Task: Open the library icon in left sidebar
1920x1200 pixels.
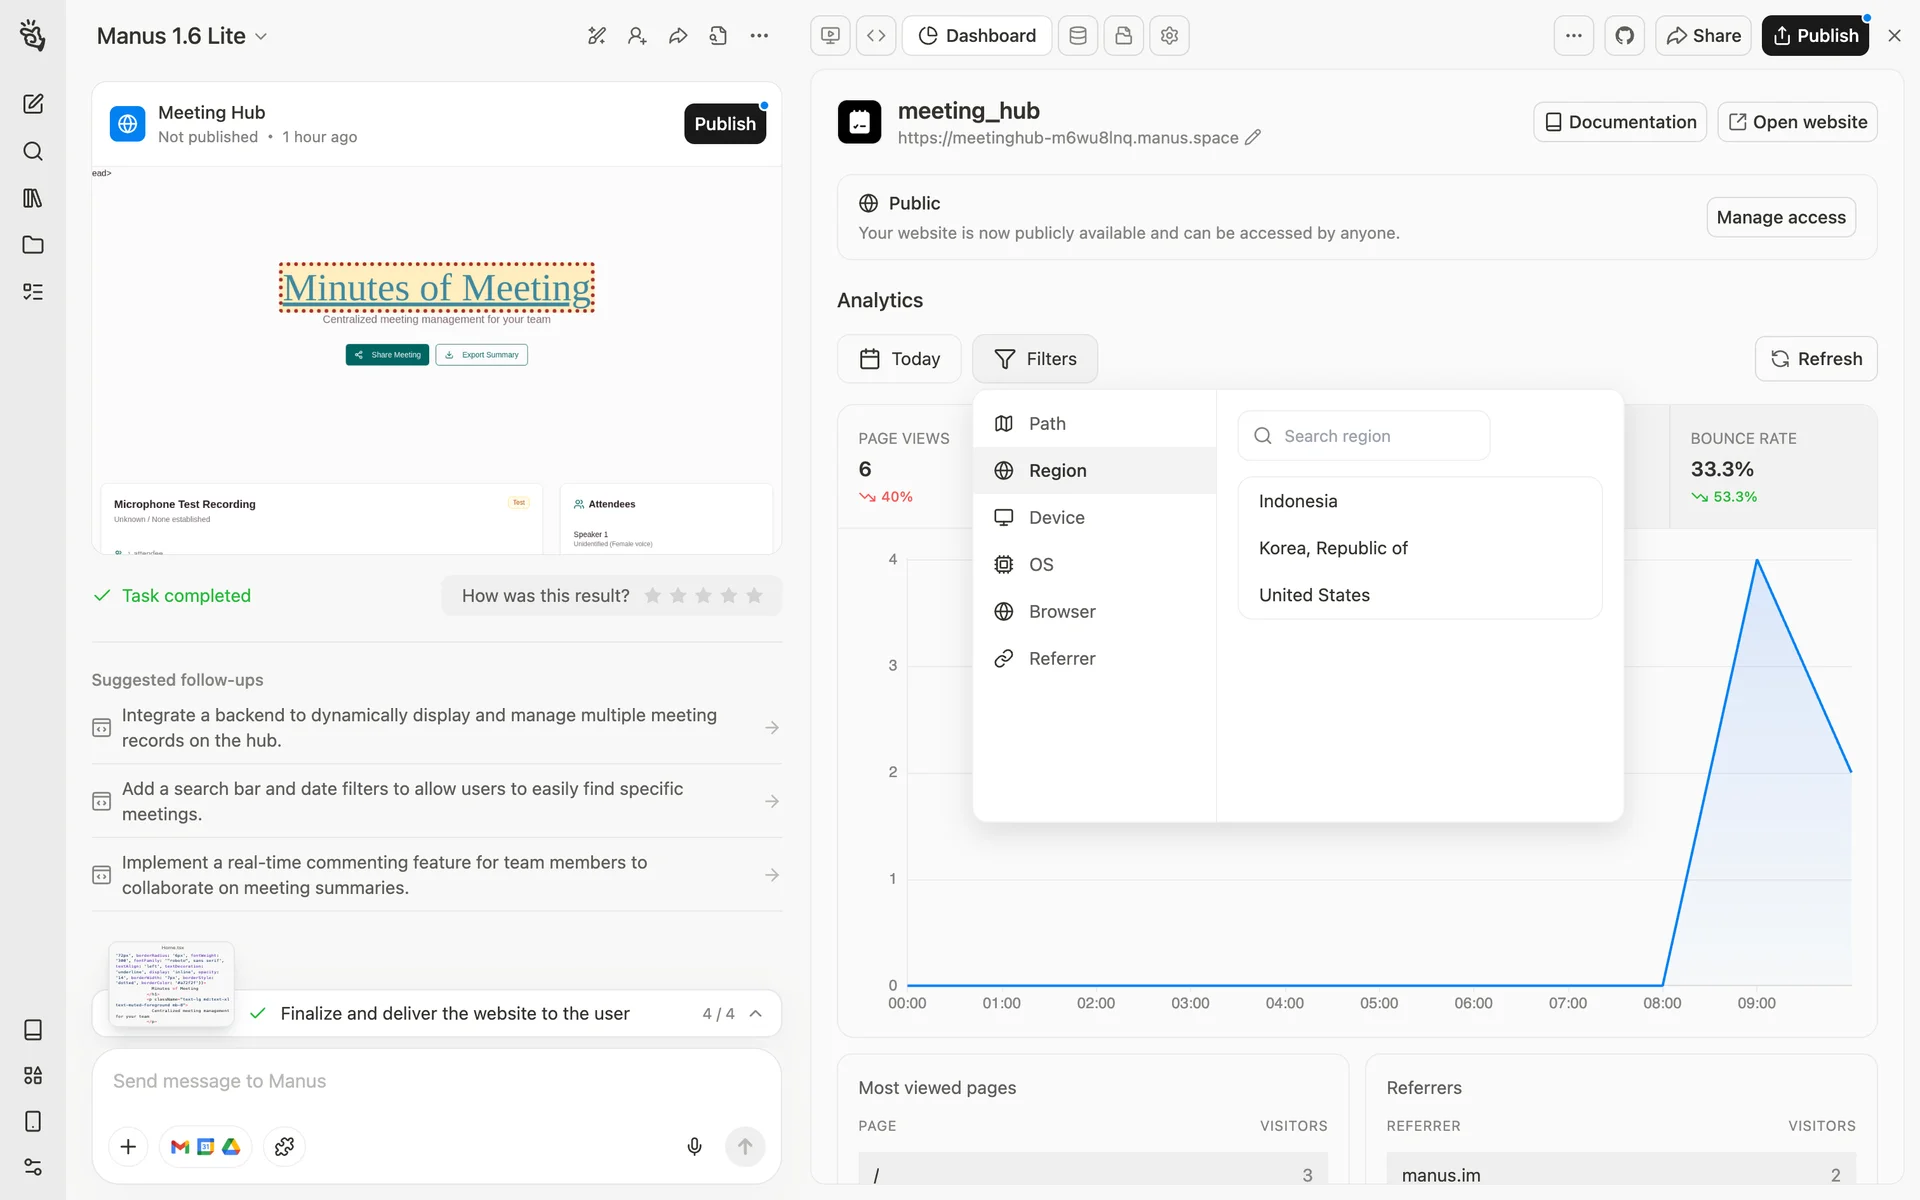Action: pyautogui.click(x=33, y=198)
